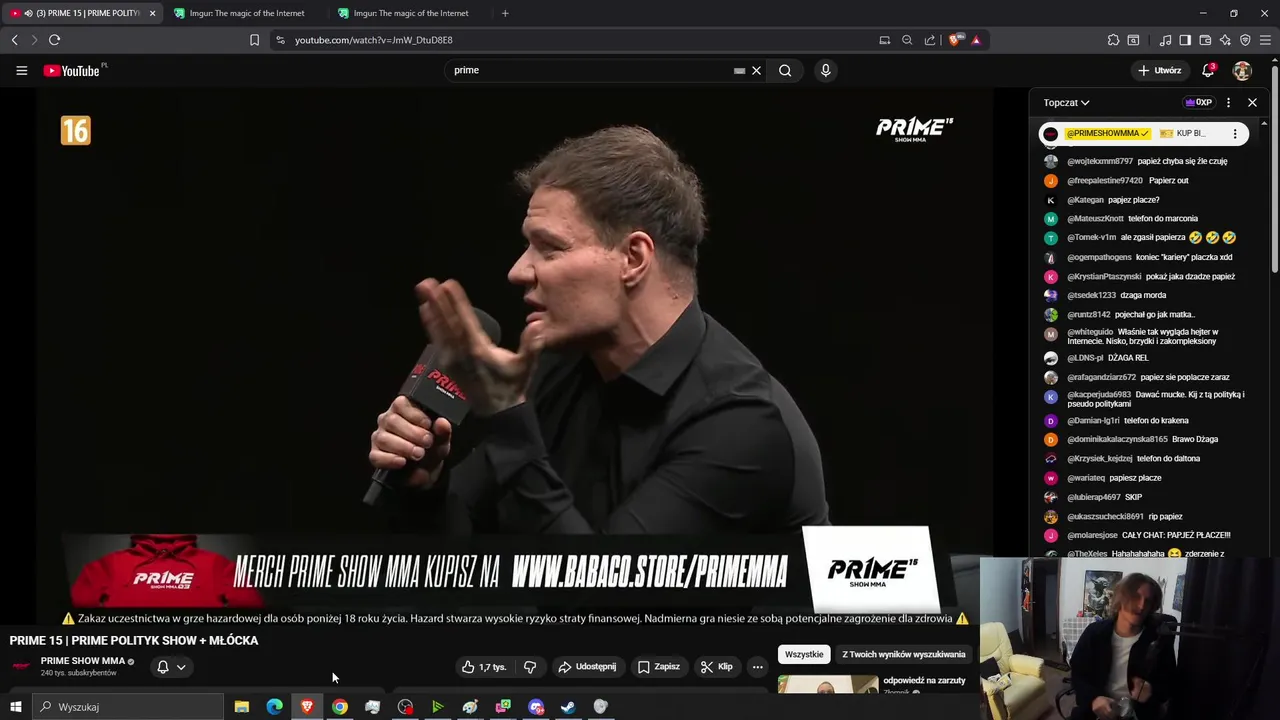Close the live chat panel
The height and width of the screenshot is (720, 1280).
pyautogui.click(x=1252, y=102)
